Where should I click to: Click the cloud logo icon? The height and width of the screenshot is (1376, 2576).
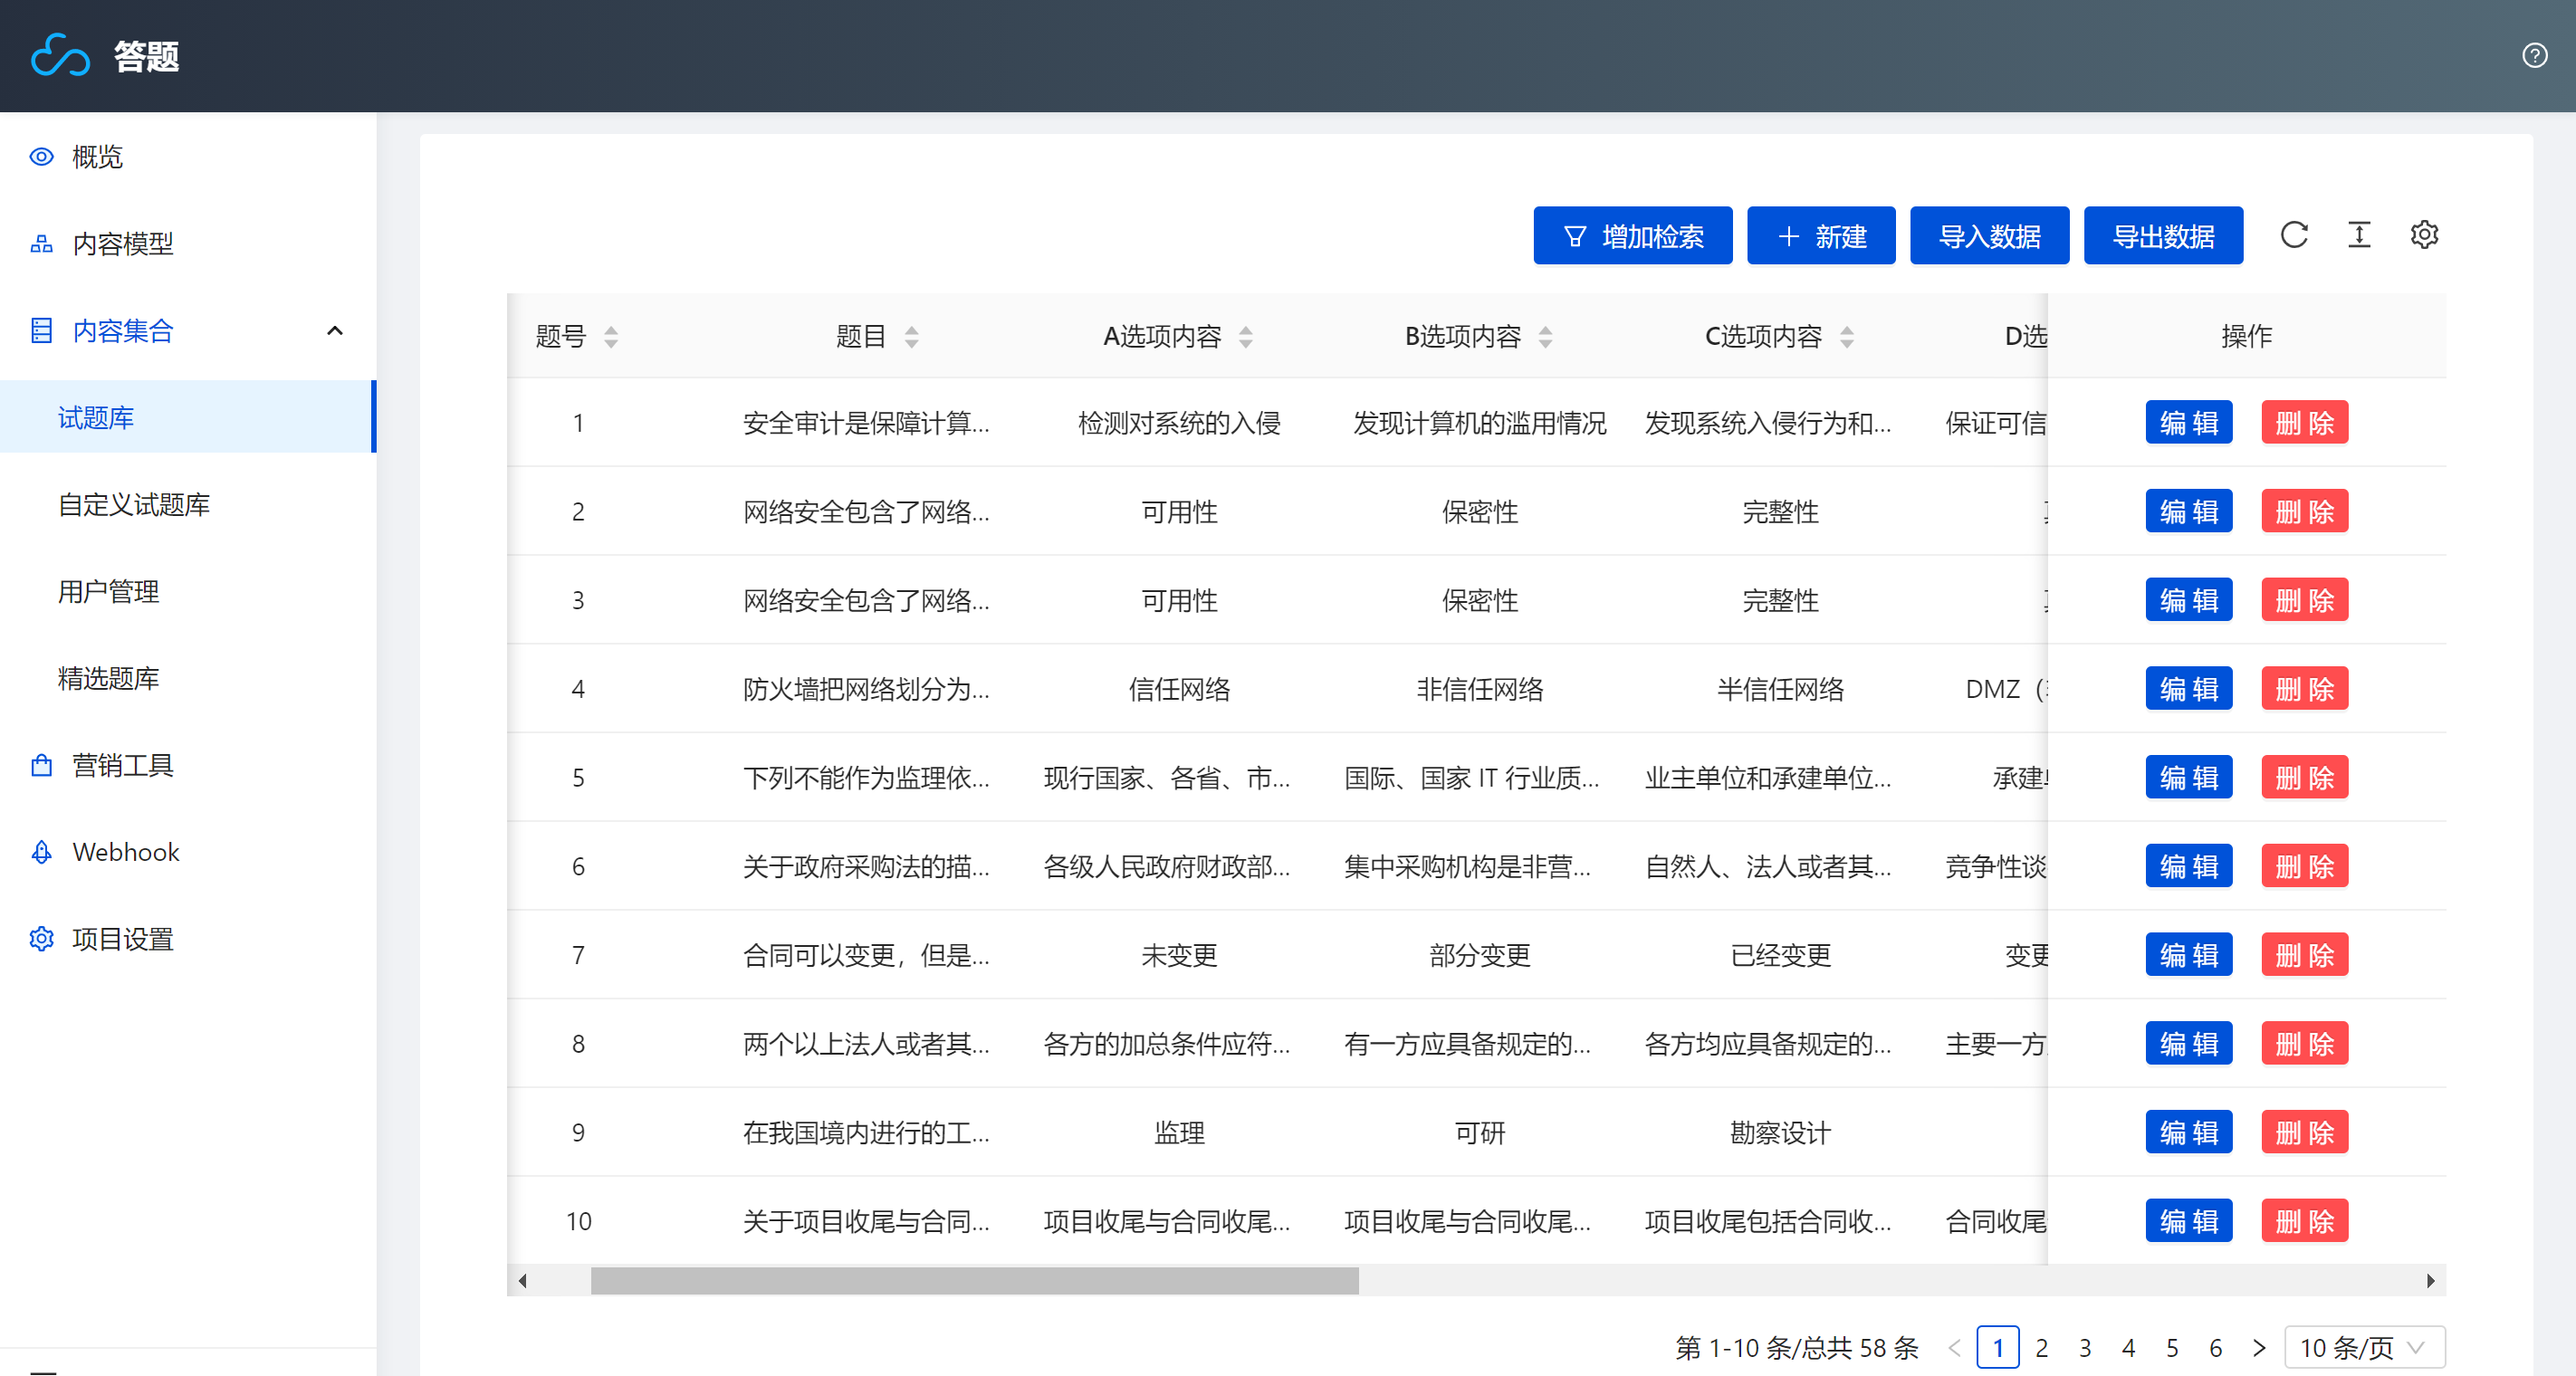(x=60, y=55)
